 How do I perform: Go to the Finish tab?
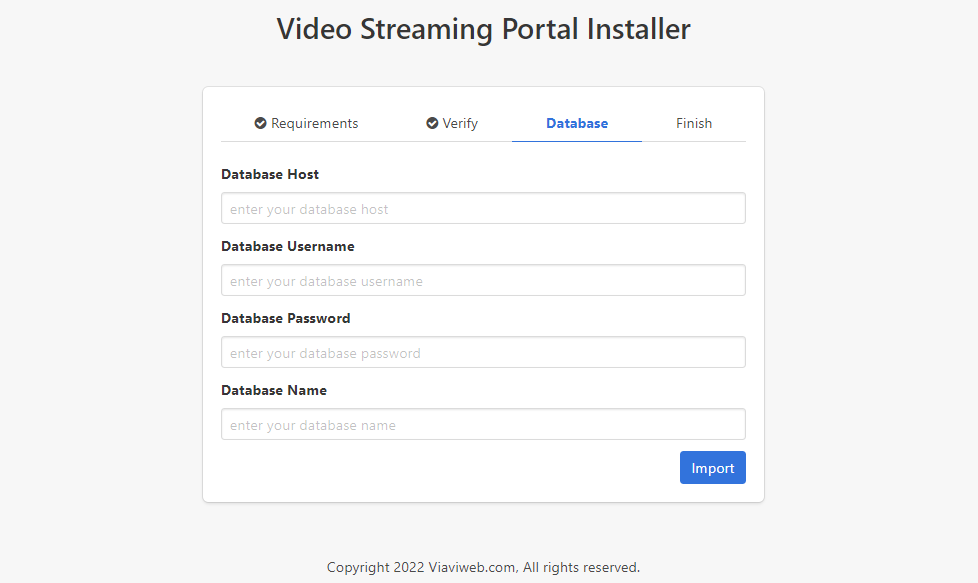694,124
